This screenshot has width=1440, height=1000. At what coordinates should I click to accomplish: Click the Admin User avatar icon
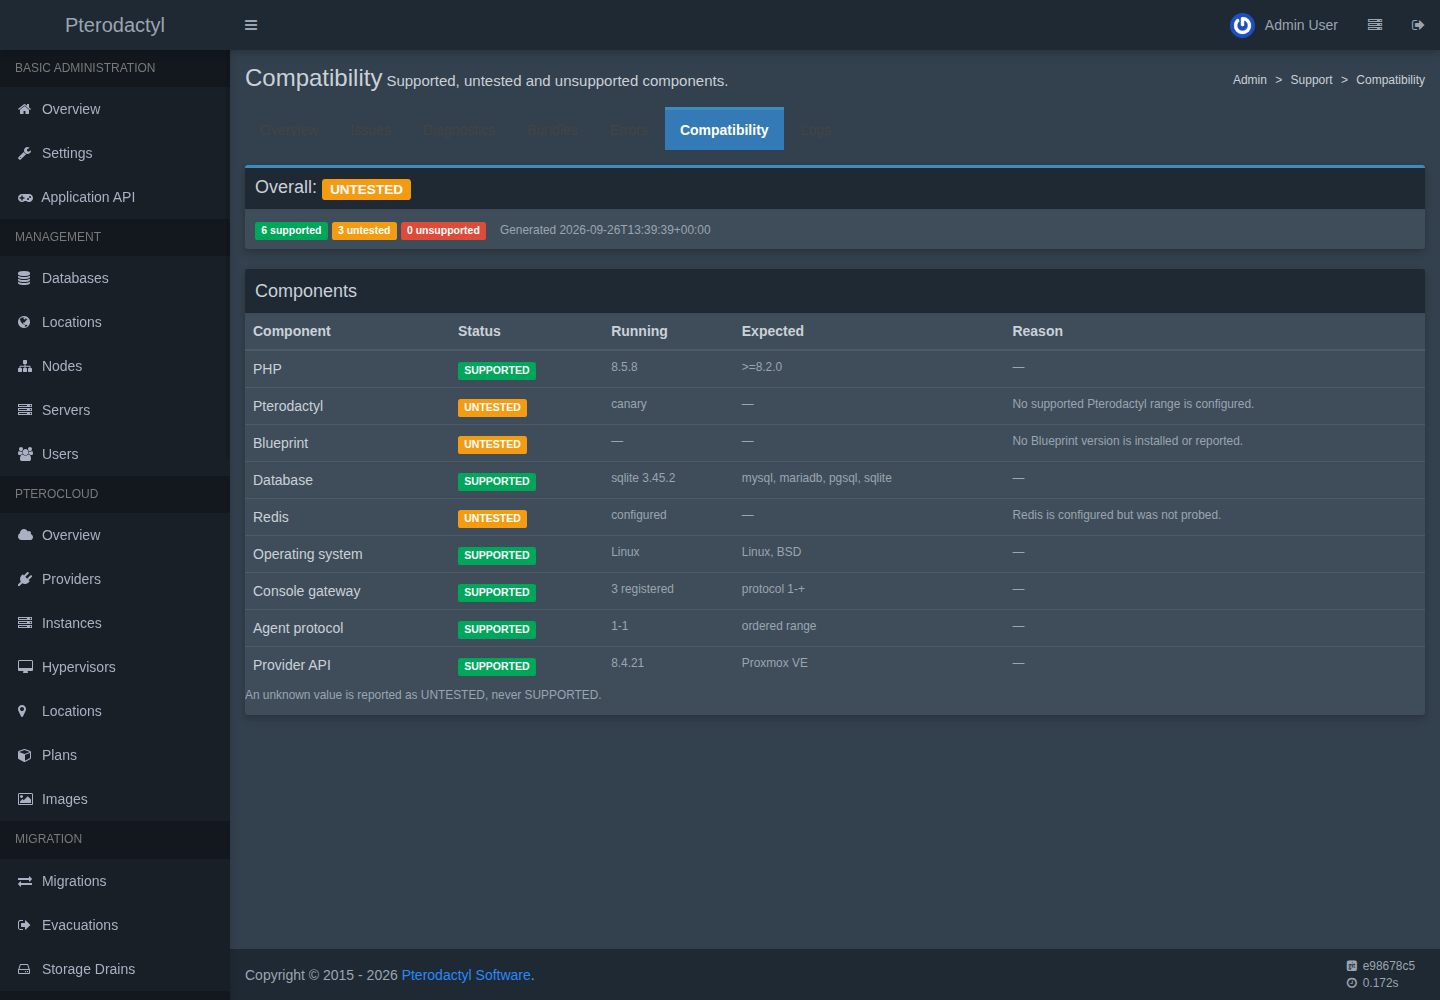(1242, 25)
